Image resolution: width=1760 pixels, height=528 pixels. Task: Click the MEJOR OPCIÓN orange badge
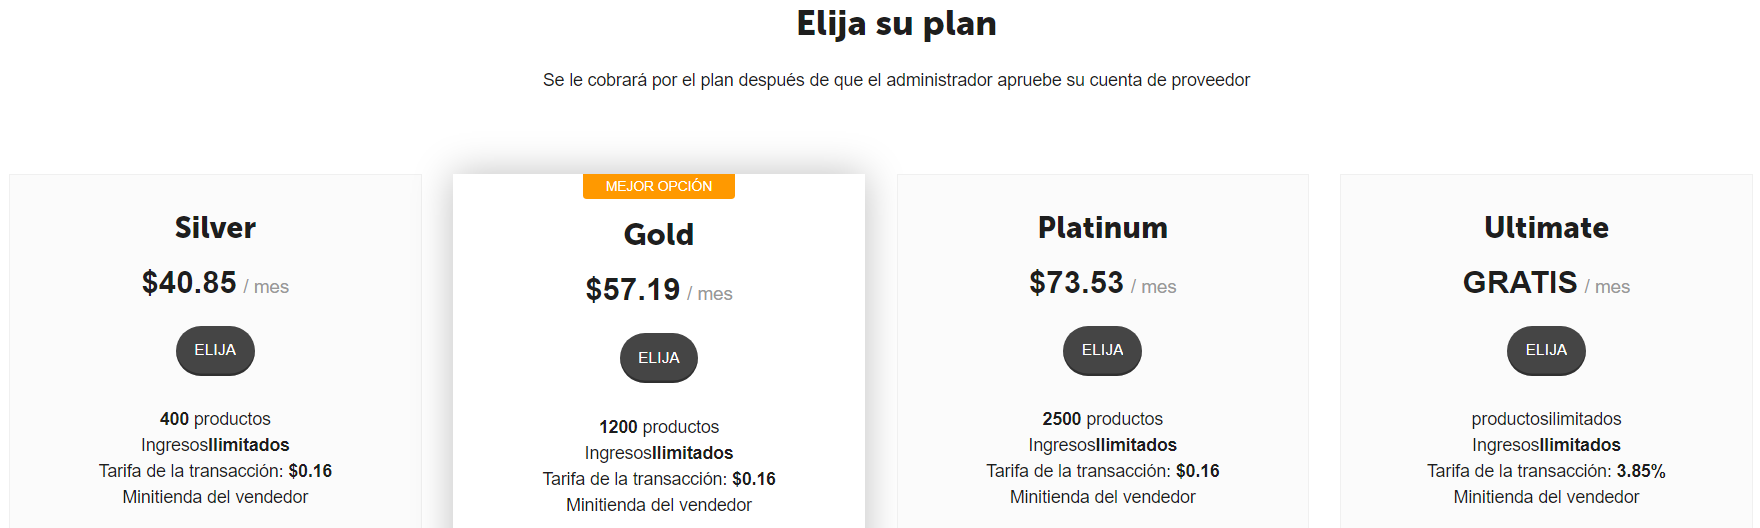tap(659, 186)
